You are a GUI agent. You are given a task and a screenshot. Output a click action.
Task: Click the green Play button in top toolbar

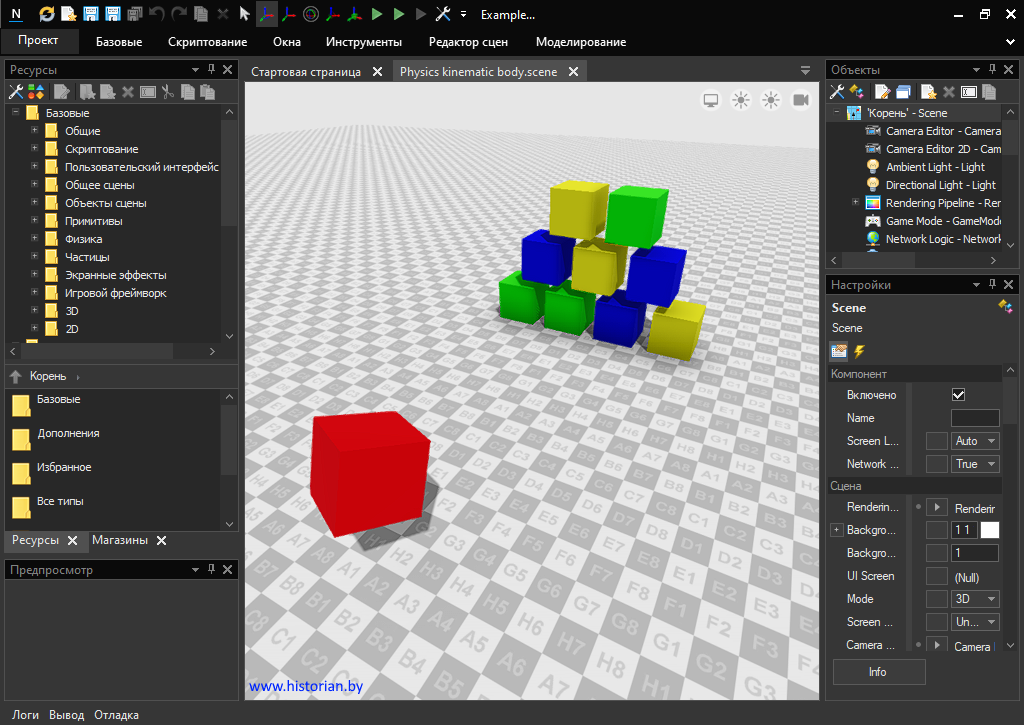point(377,14)
